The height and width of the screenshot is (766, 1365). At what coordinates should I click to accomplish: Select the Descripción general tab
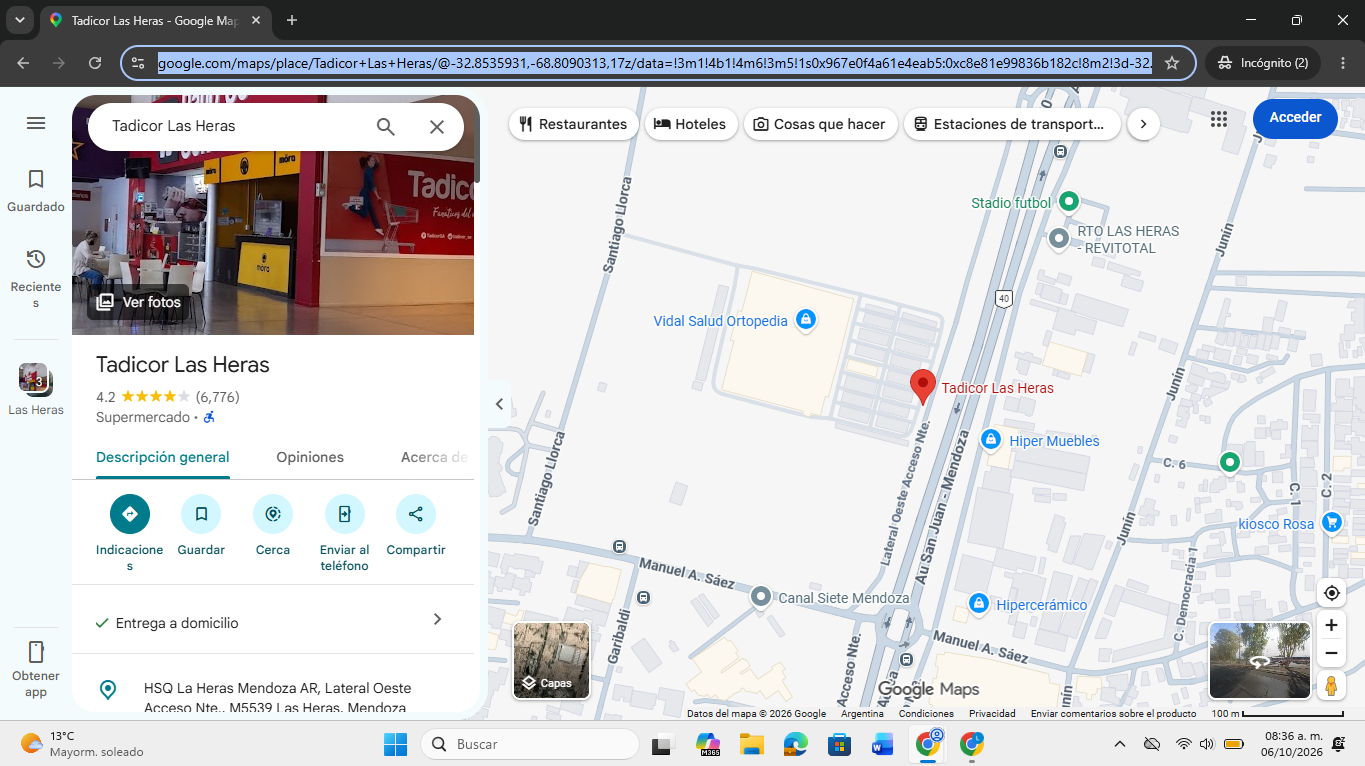tap(163, 457)
